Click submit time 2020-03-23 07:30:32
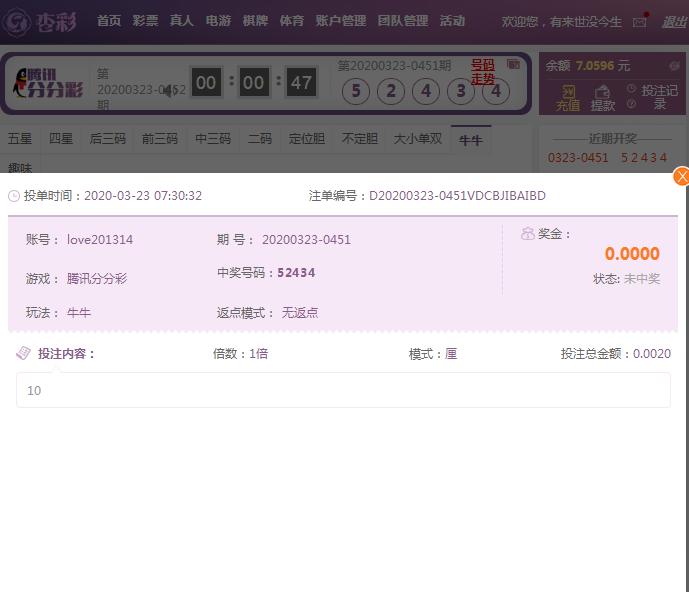Image resolution: width=689 pixels, height=592 pixels. click(143, 196)
